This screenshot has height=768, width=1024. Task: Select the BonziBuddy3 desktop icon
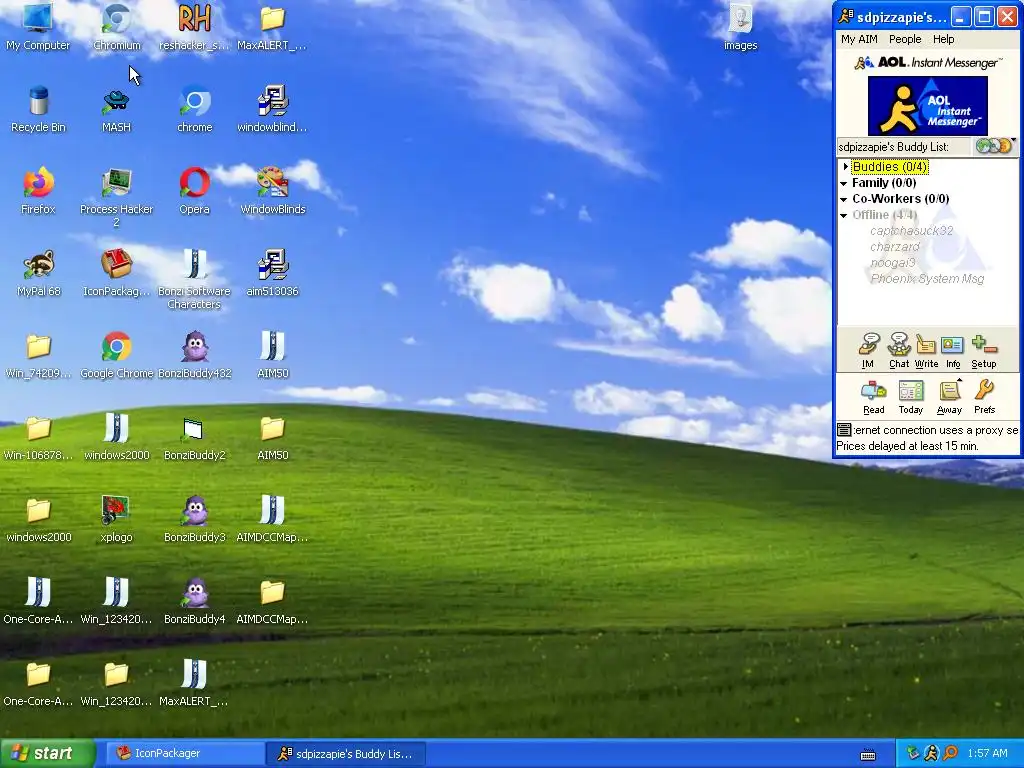[x=195, y=519]
